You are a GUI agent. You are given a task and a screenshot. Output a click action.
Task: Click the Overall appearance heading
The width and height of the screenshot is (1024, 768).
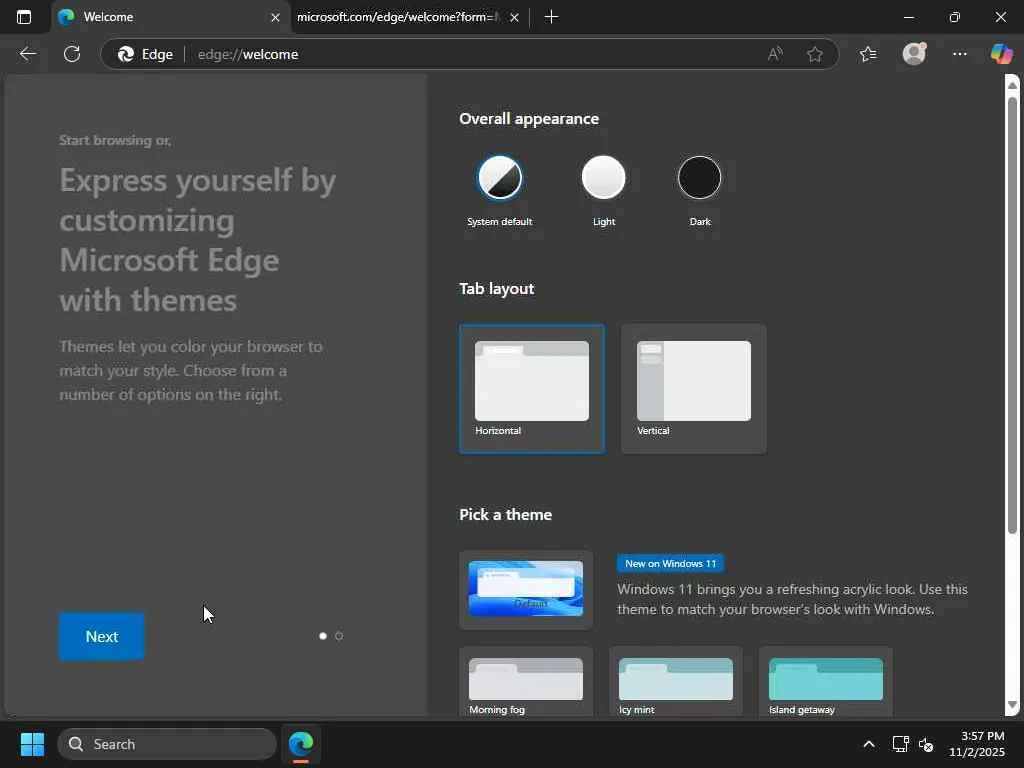(x=529, y=119)
